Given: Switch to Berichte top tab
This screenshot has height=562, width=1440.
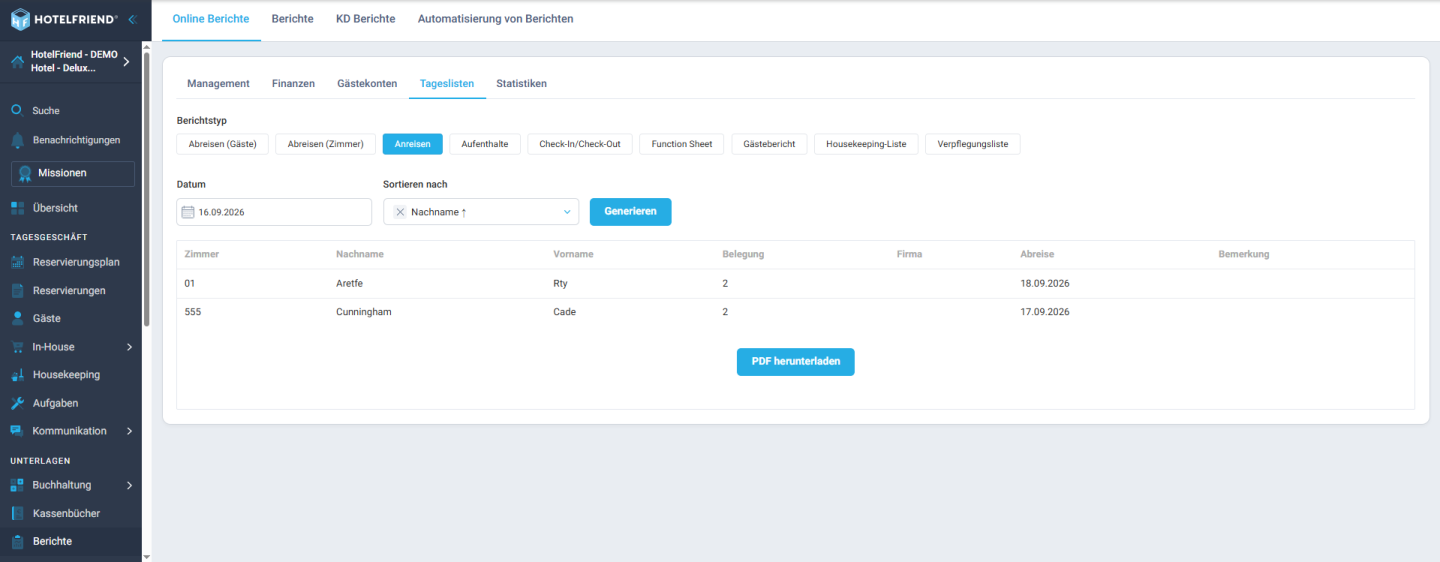Looking at the screenshot, I should tap(292, 19).
